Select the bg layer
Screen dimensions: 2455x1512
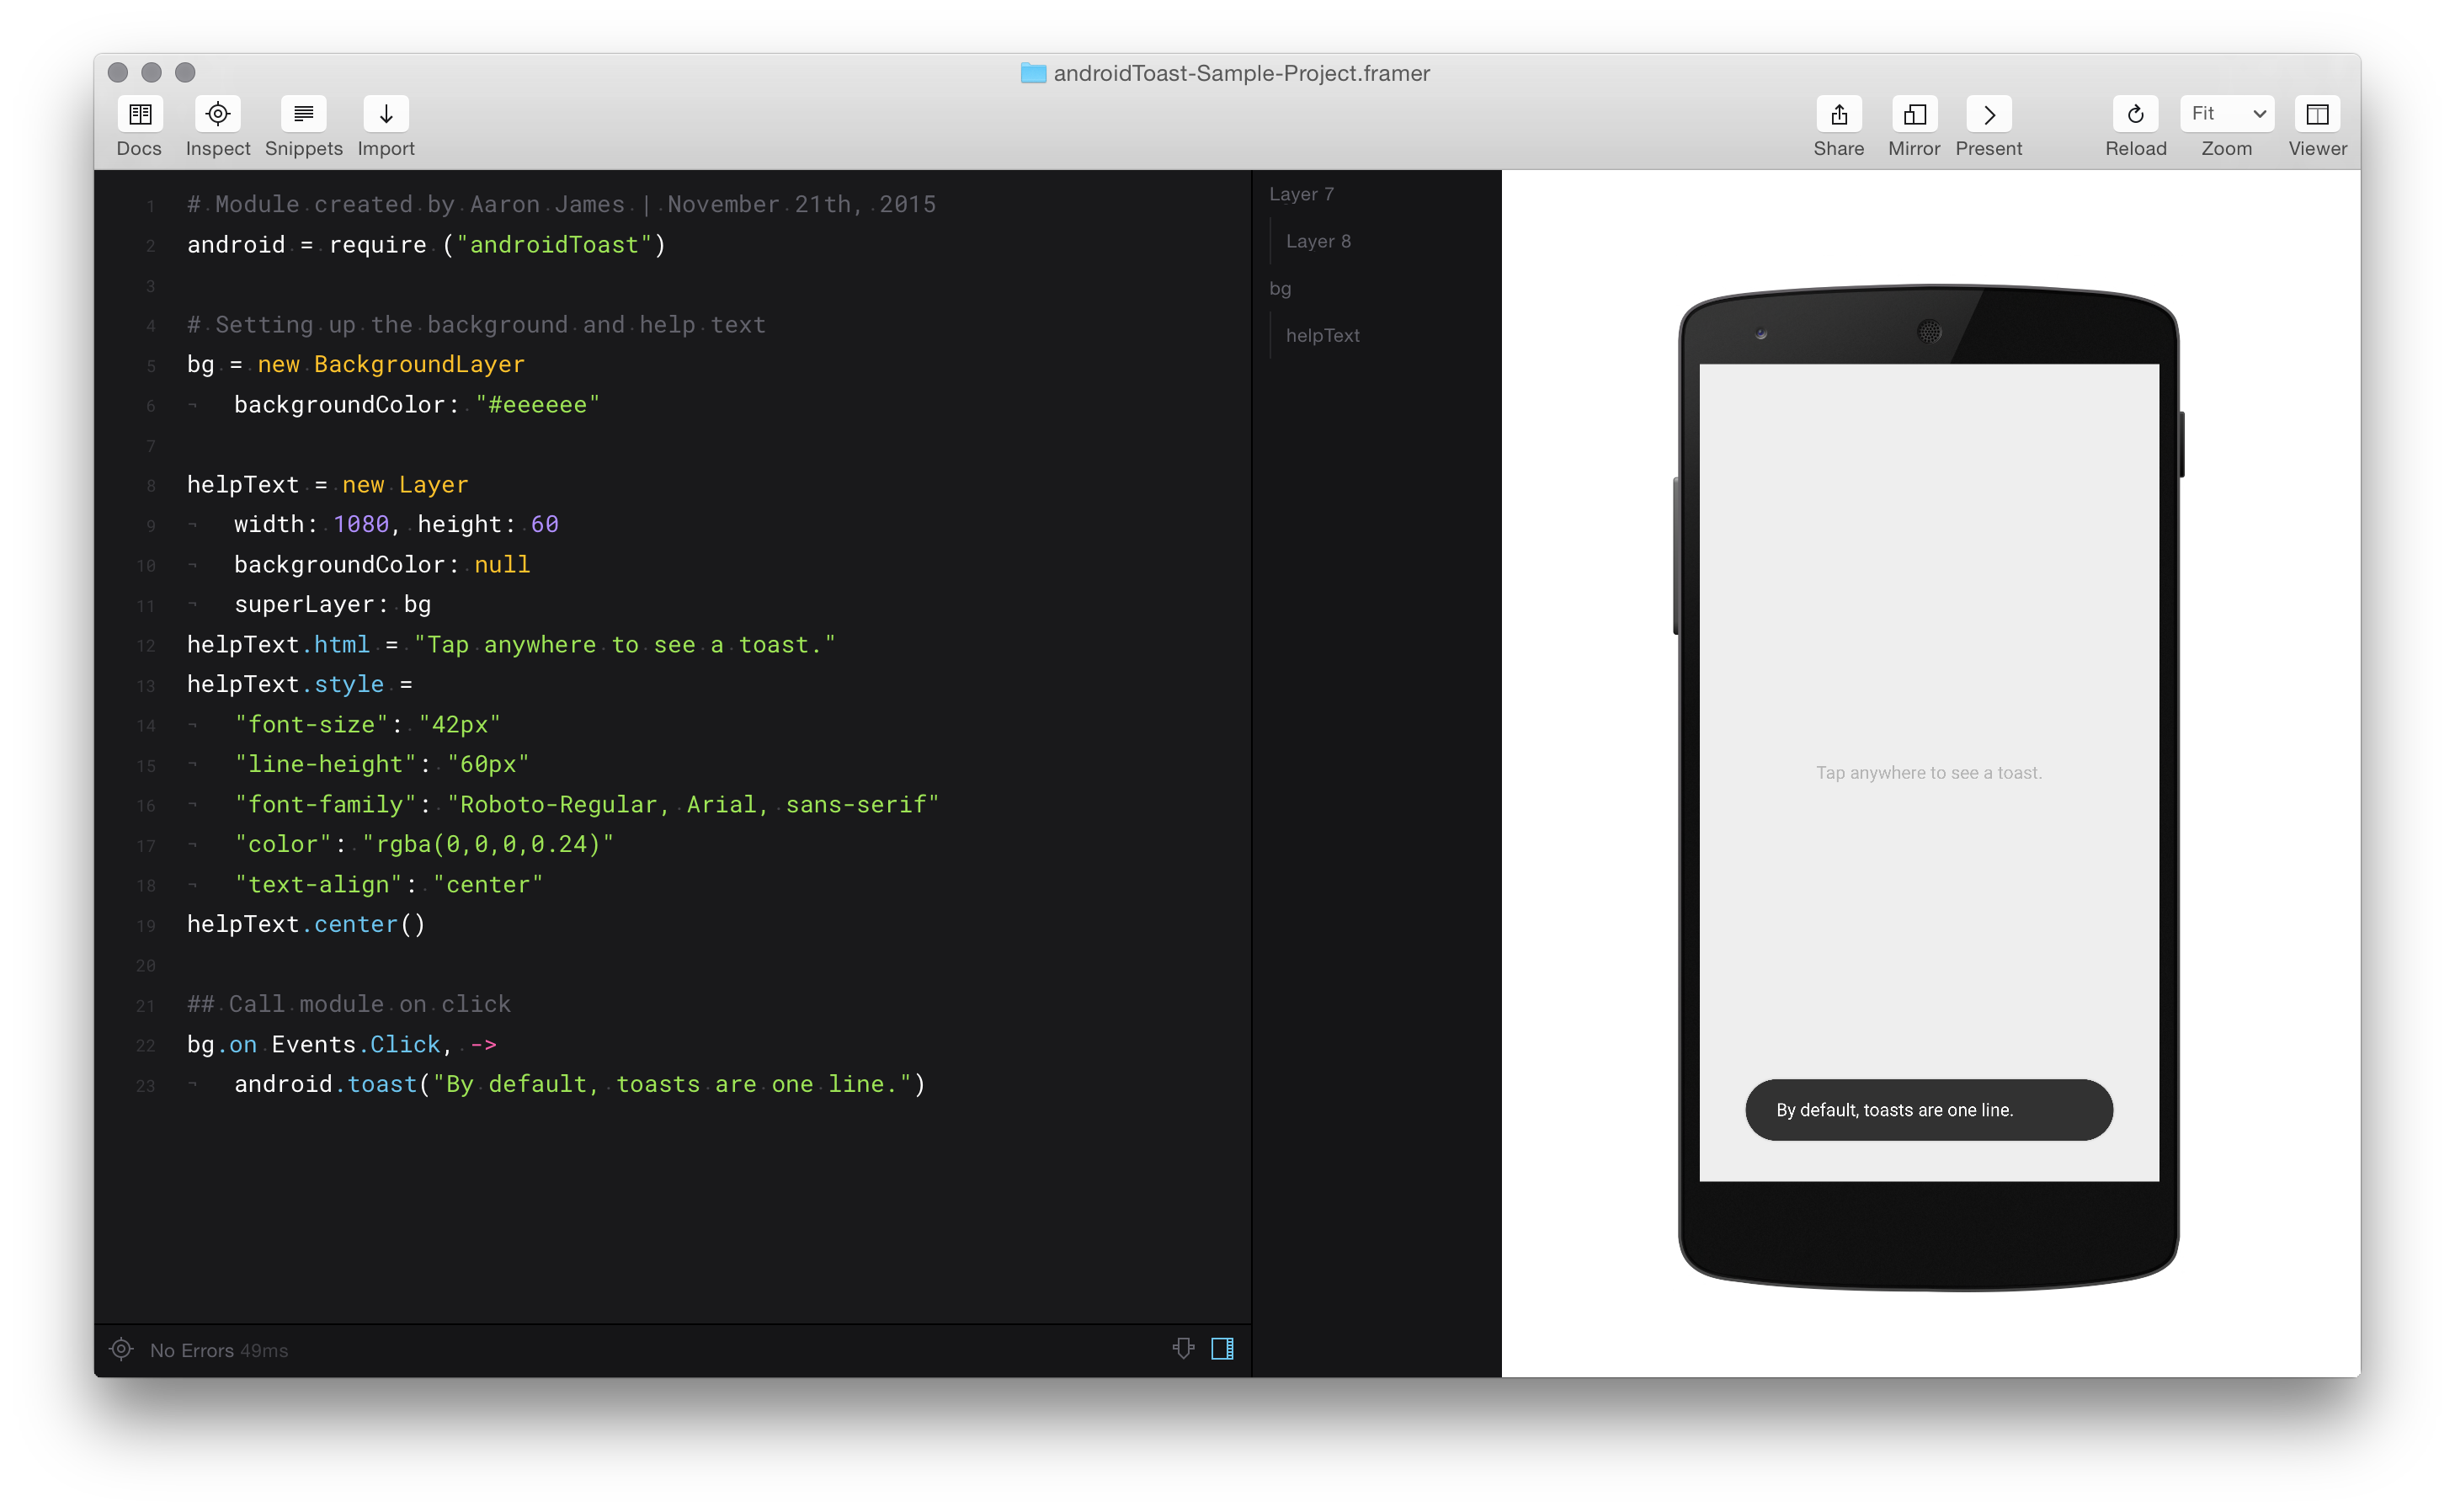click(1280, 289)
